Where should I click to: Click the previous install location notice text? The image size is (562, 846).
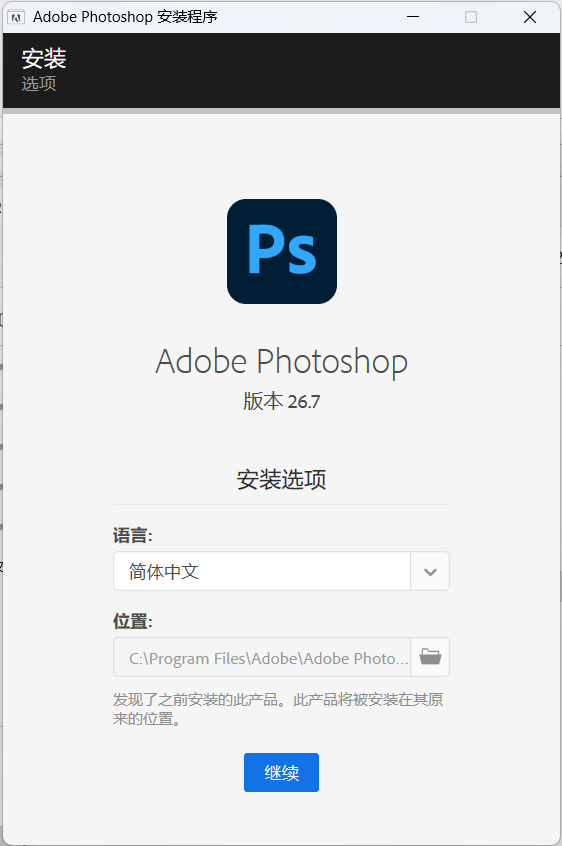[278, 709]
